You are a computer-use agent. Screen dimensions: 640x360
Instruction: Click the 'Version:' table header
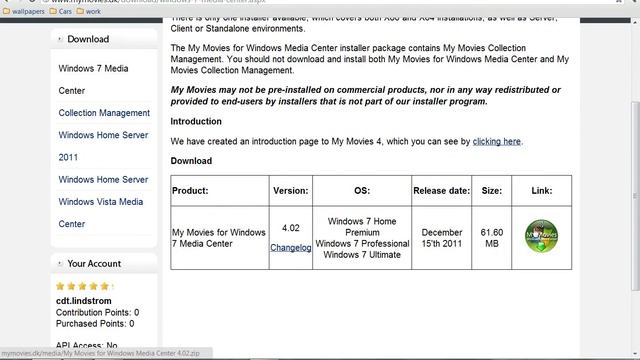(291, 191)
